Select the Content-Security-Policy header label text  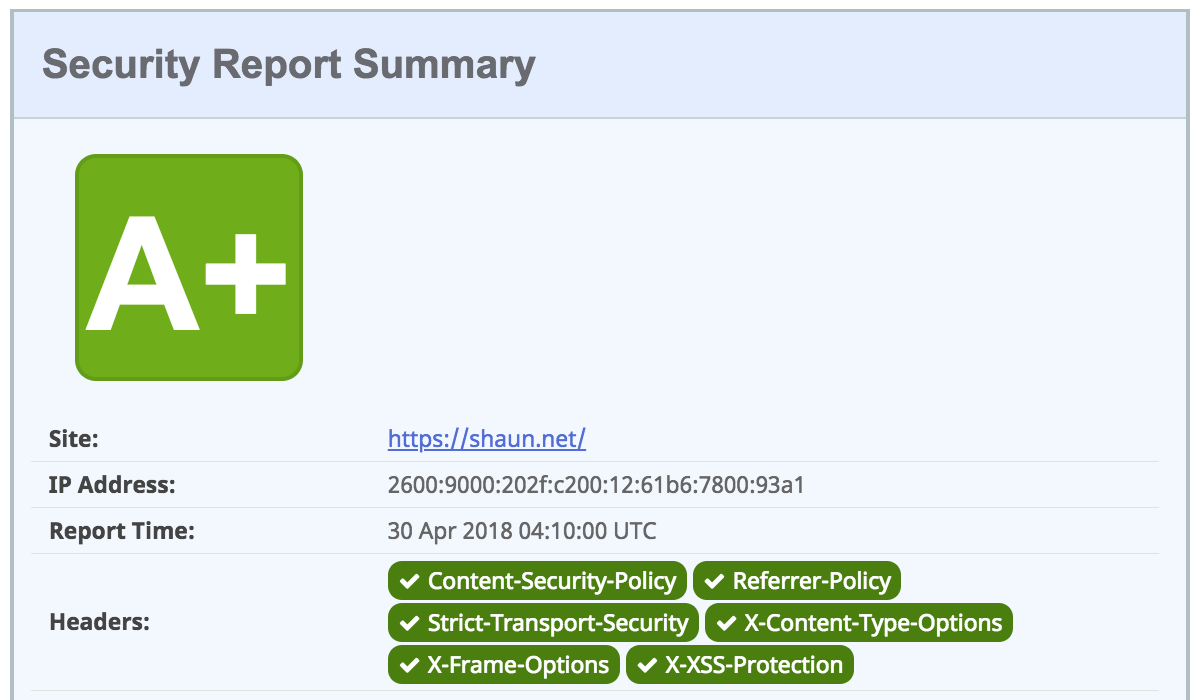(552, 581)
